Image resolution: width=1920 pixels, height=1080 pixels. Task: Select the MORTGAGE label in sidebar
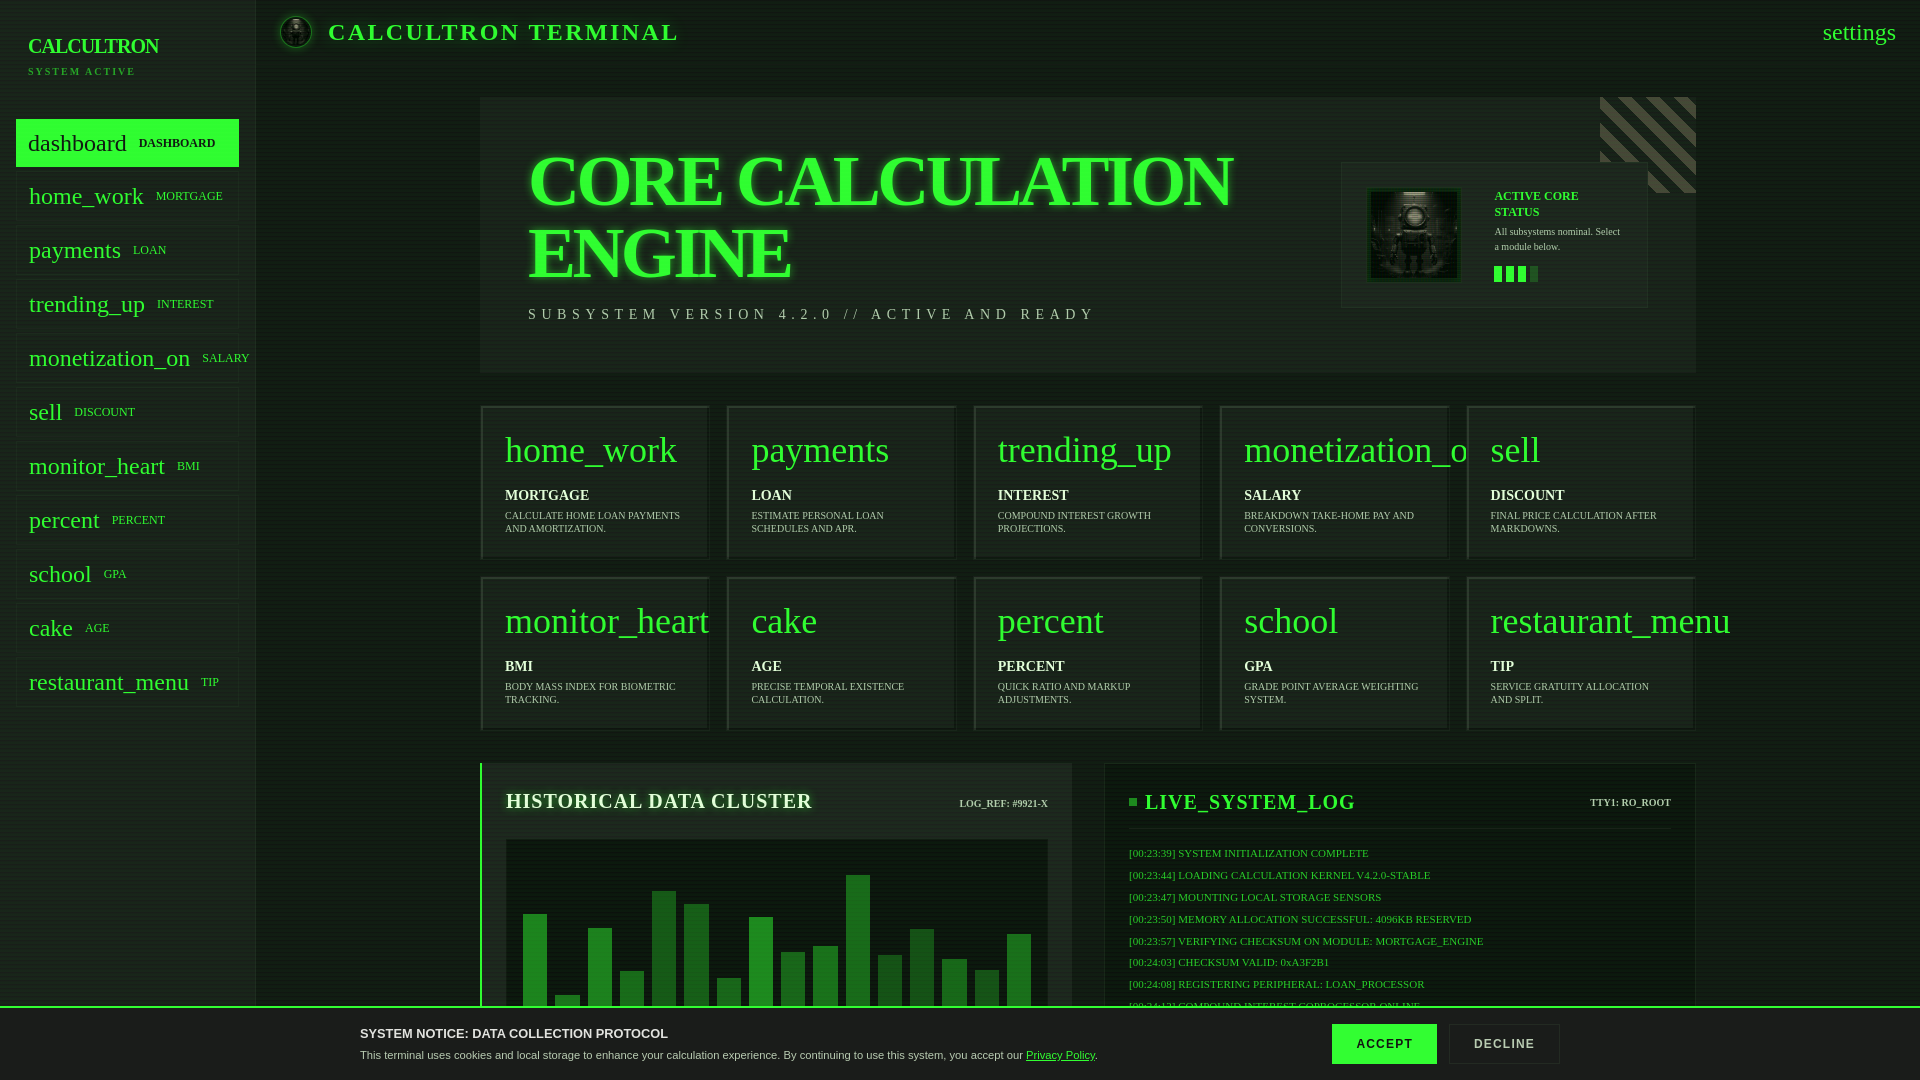tap(189, 196)
